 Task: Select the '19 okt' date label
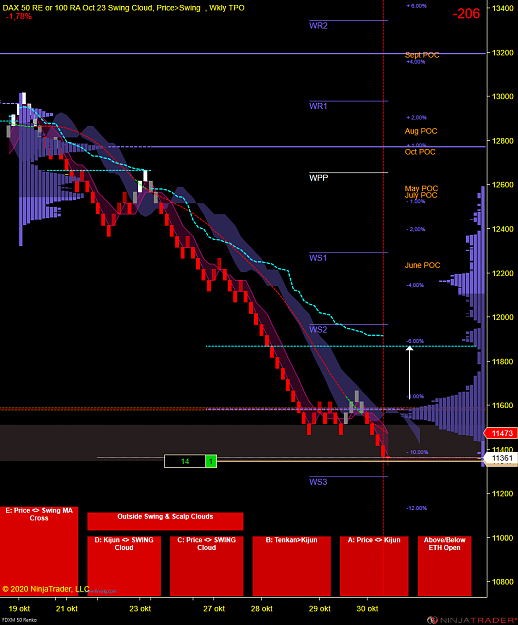coord(19,609)
